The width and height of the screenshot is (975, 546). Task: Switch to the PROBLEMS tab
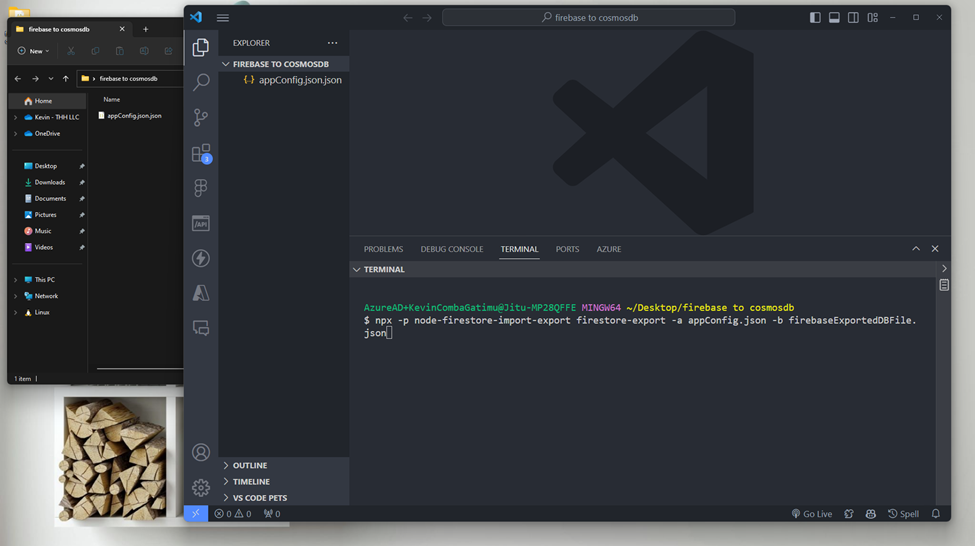point(383,249)
